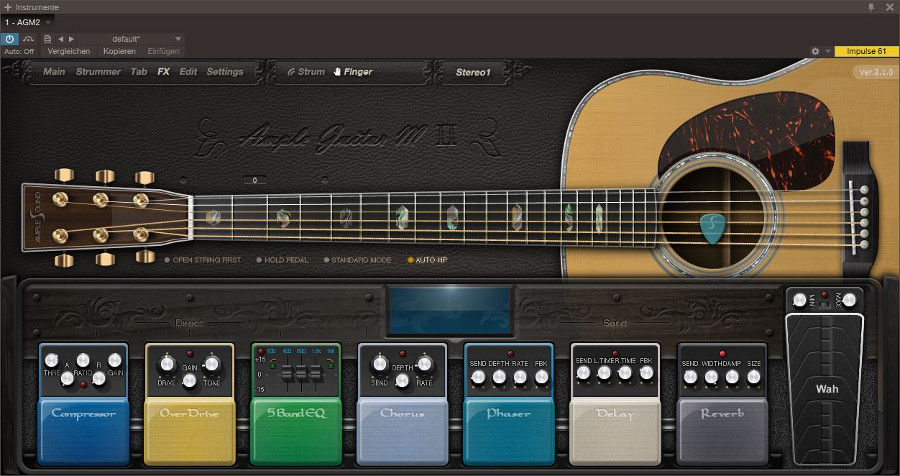Open the preset file icon

48,39
